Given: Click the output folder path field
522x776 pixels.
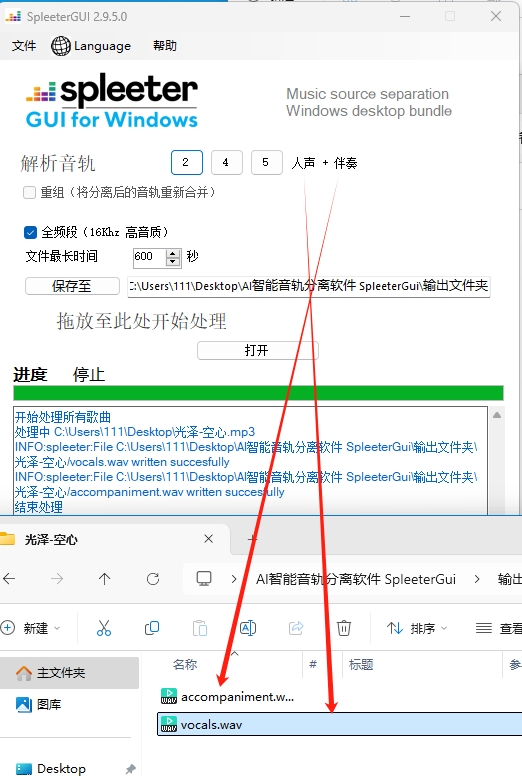Looking at the screenshot, I should point(309,287).
